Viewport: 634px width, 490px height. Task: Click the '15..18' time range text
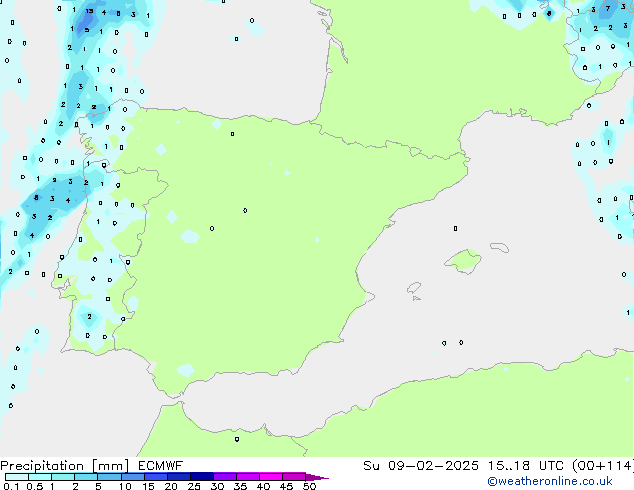pos(508,466)
